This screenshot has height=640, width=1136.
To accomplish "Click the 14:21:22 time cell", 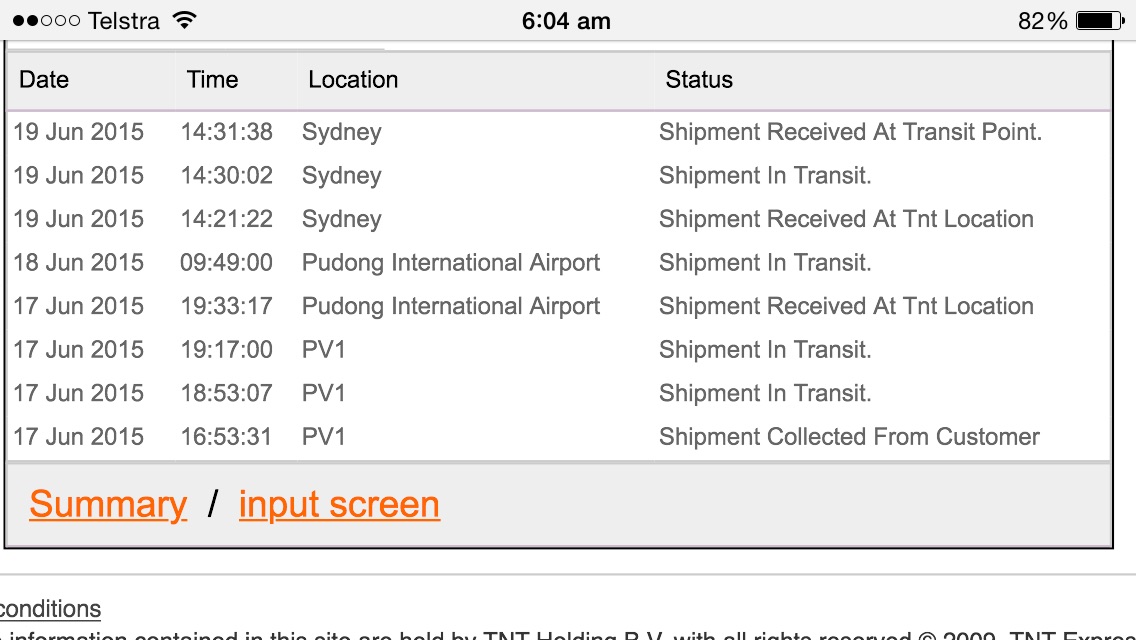I will (x=226, y=219).
